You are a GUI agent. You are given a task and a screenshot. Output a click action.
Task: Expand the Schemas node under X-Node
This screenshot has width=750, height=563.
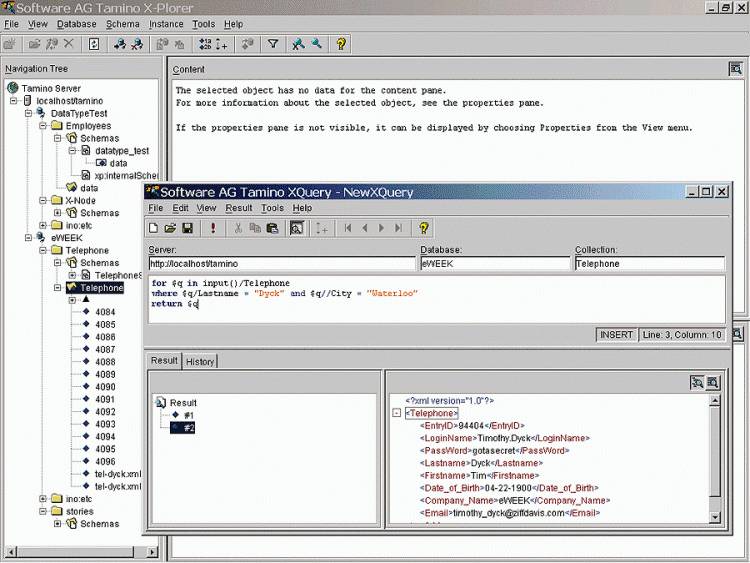coord(58,213)
